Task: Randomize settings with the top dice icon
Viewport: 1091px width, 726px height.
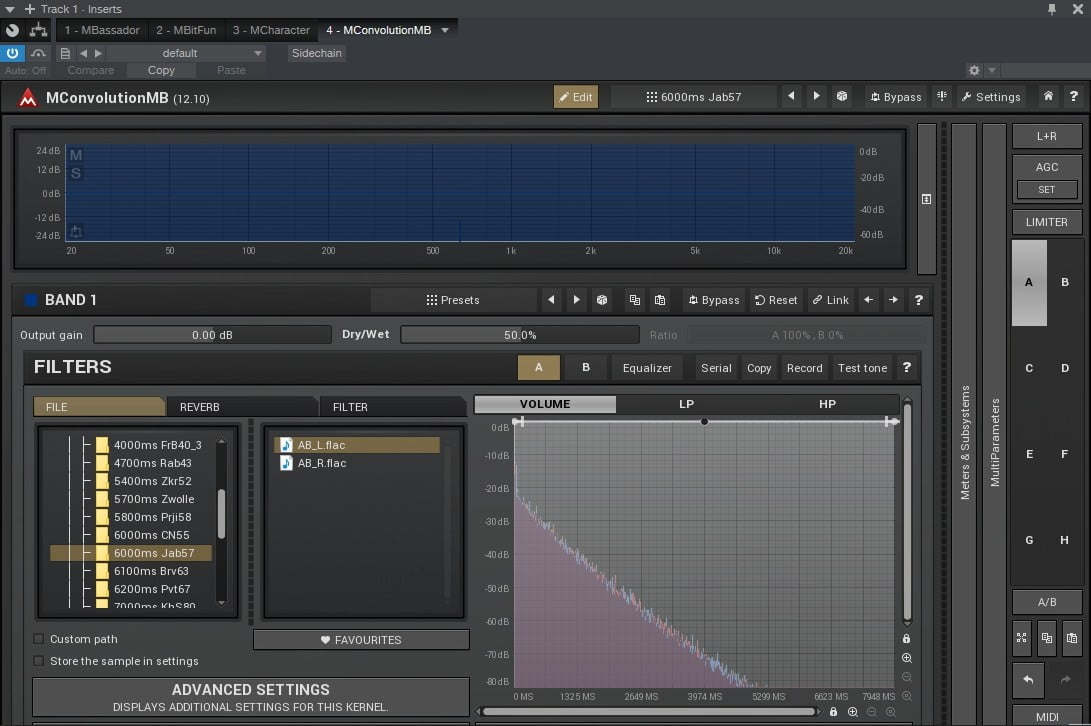Action: click(842, 96)
